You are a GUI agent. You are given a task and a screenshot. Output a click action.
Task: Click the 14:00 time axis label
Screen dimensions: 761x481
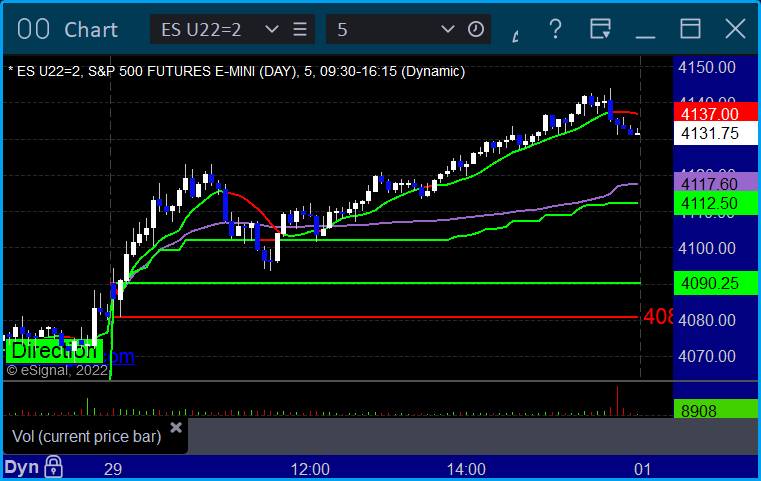pos(466,469)
